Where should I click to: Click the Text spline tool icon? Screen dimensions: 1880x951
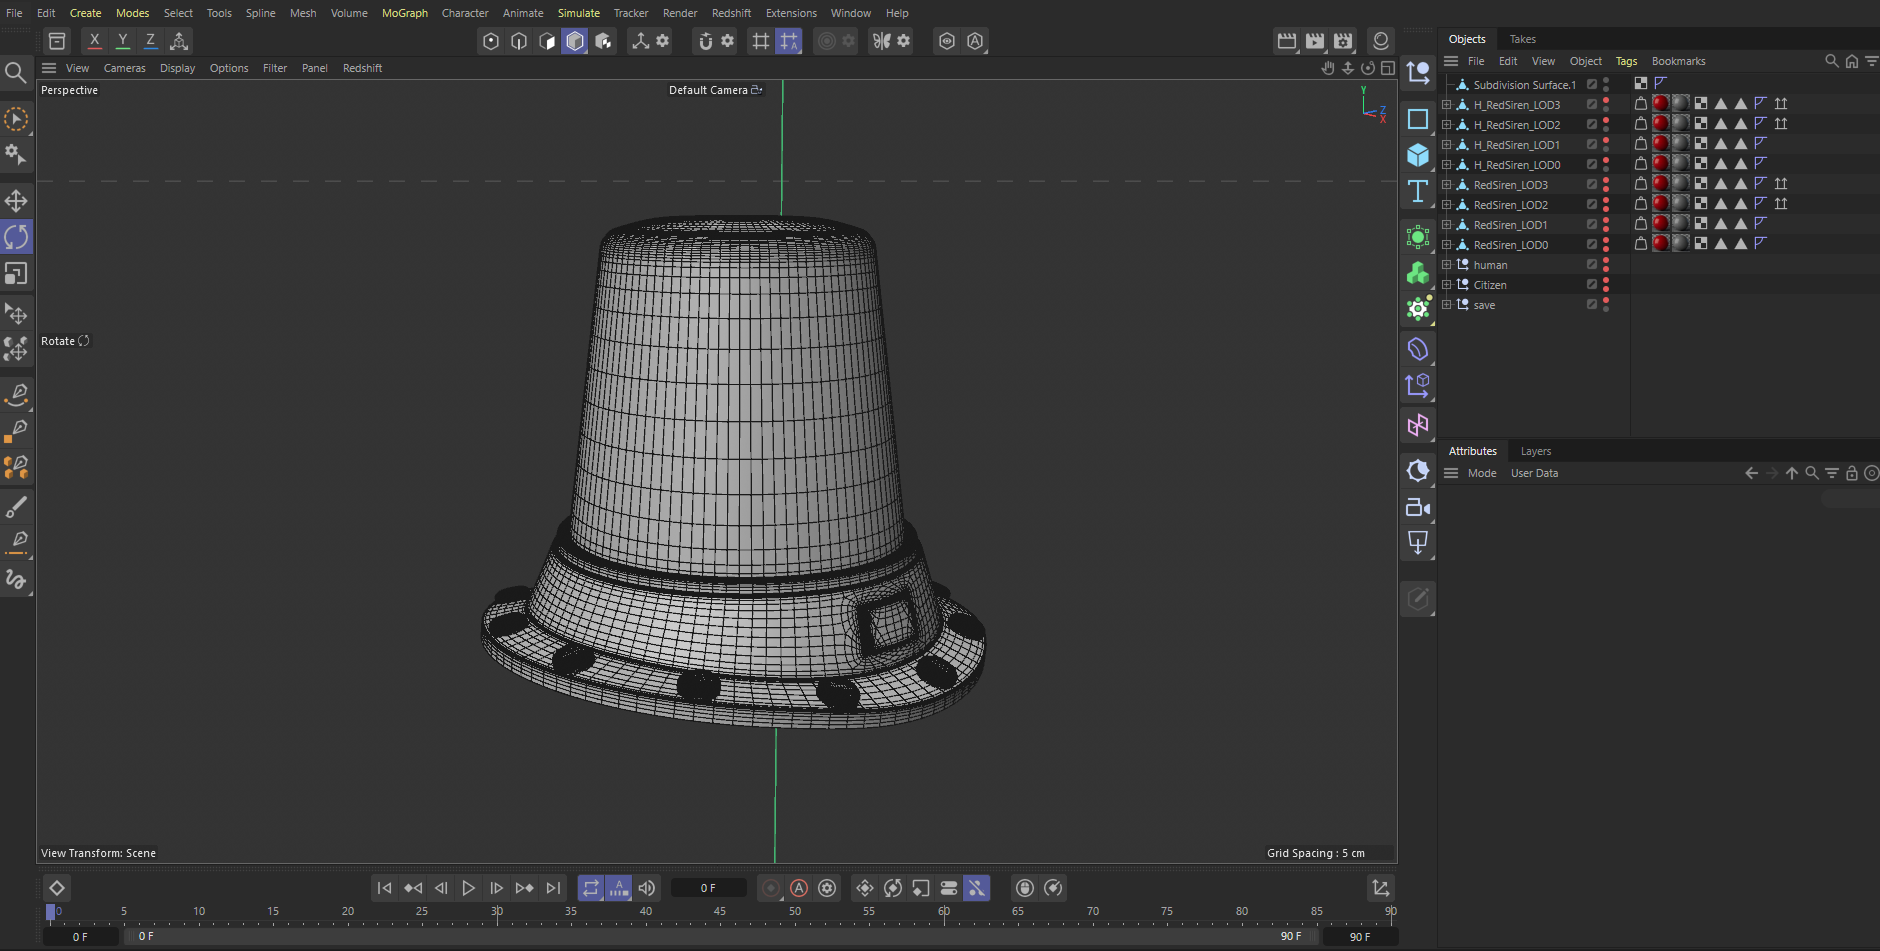pyautogui.click(x=1418, y=191)
